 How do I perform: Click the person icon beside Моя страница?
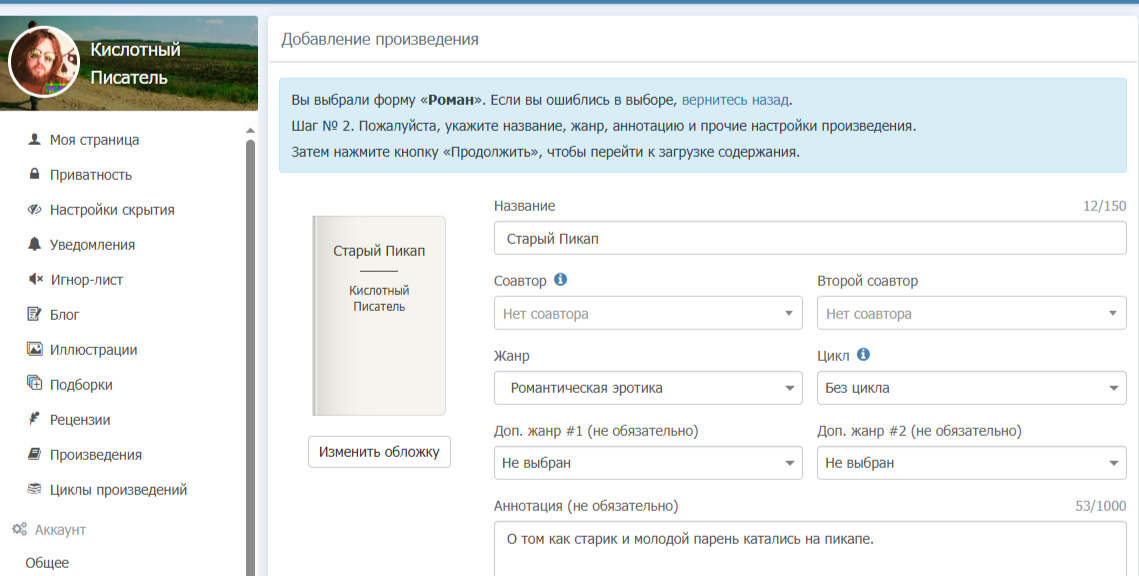point(34,140)
